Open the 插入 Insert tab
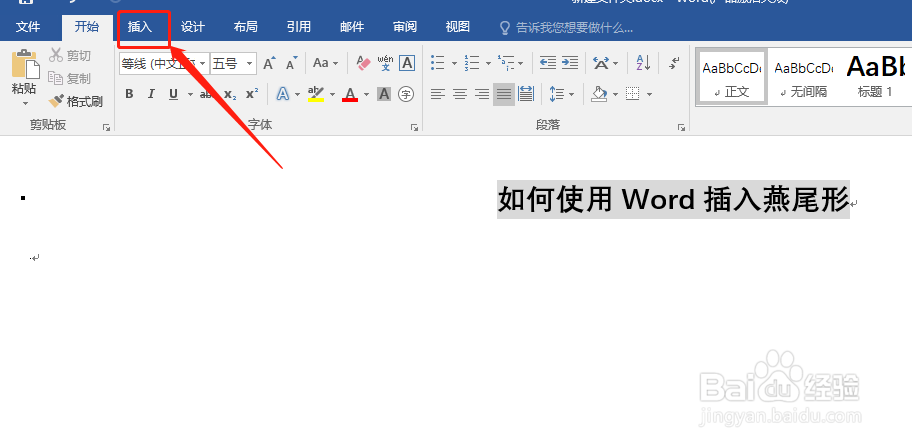The height and width of the screenshot is (447, 912). pos(140,27)
